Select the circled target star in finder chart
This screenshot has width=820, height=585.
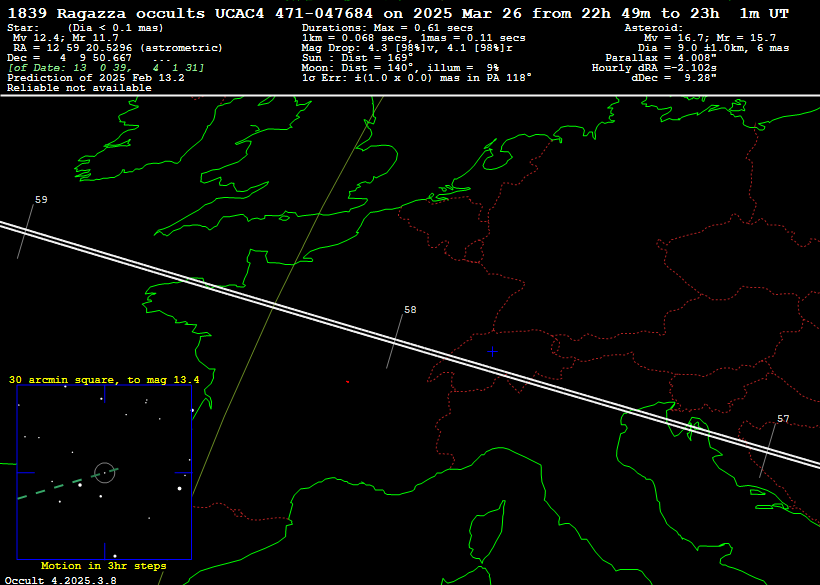click(105, 473)
